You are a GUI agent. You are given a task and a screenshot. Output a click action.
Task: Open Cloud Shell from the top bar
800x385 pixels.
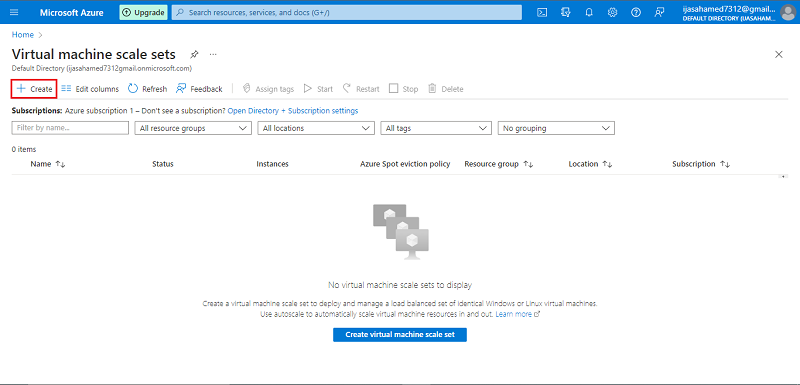point(543,12)
